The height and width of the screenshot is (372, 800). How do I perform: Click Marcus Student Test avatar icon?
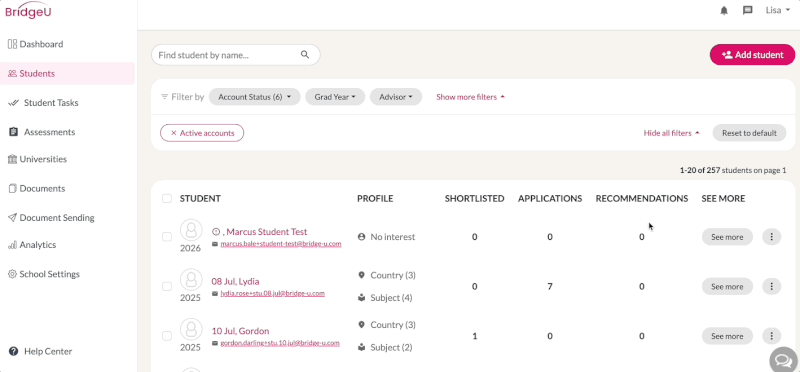click(191, 231)
